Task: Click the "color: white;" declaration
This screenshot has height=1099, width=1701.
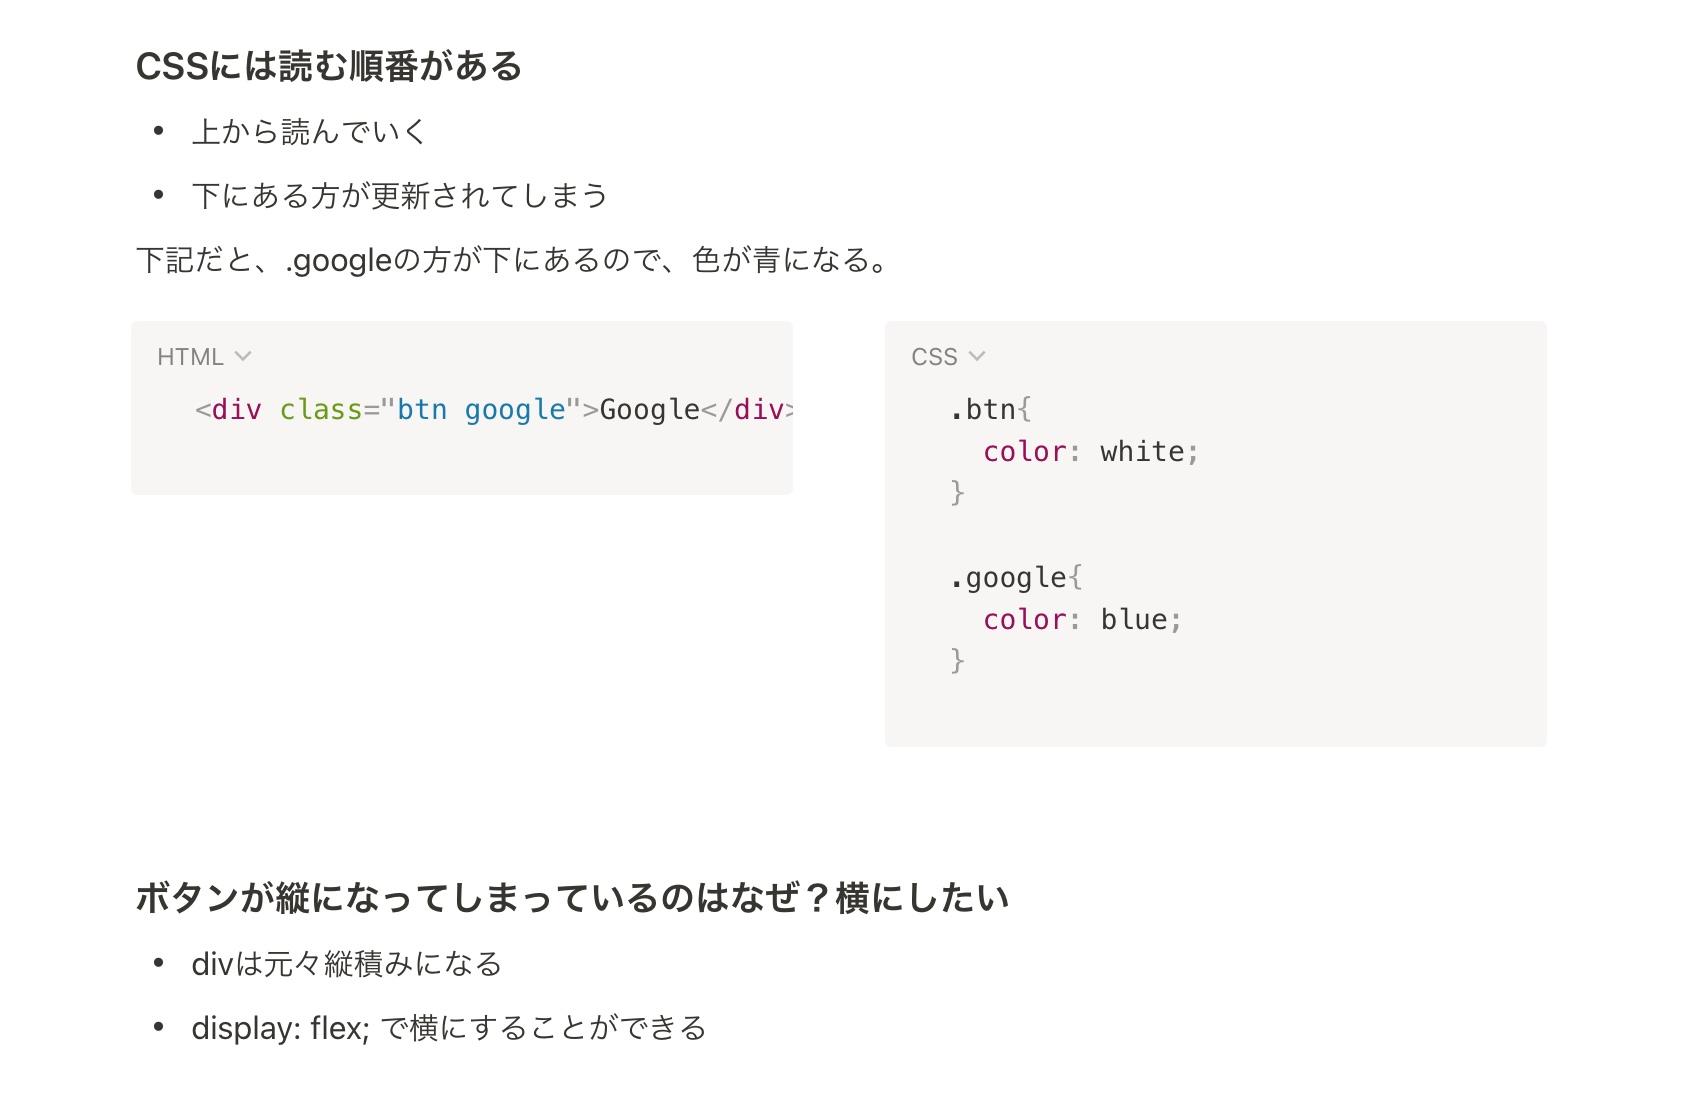Action: (1090, 452)
